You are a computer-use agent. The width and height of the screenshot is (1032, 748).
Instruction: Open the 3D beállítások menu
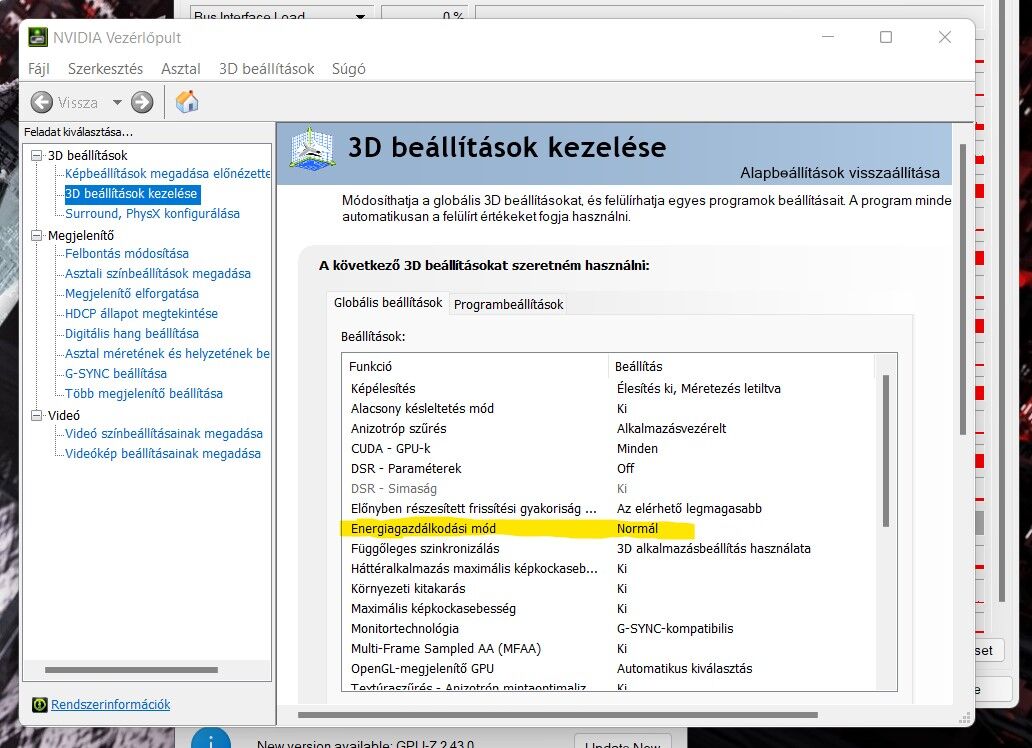coord(267,68)
